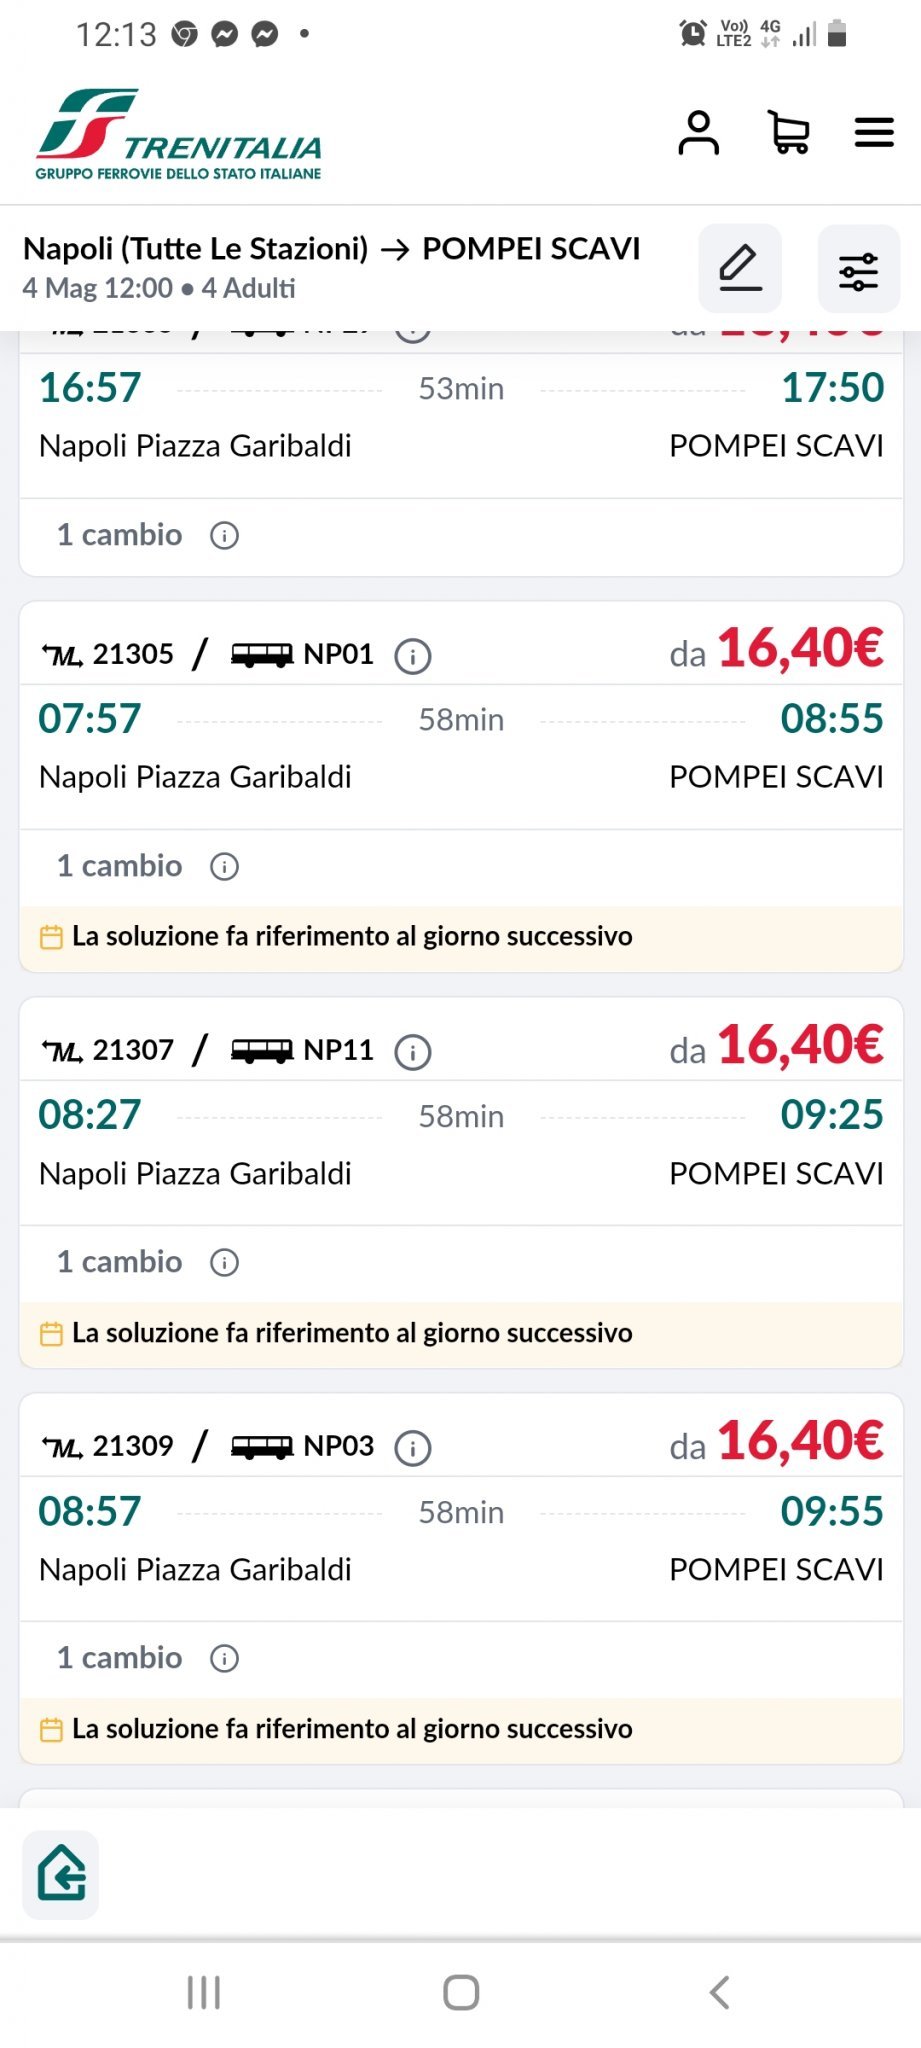Show info for train 21307 / NP11

(413, 1052)
